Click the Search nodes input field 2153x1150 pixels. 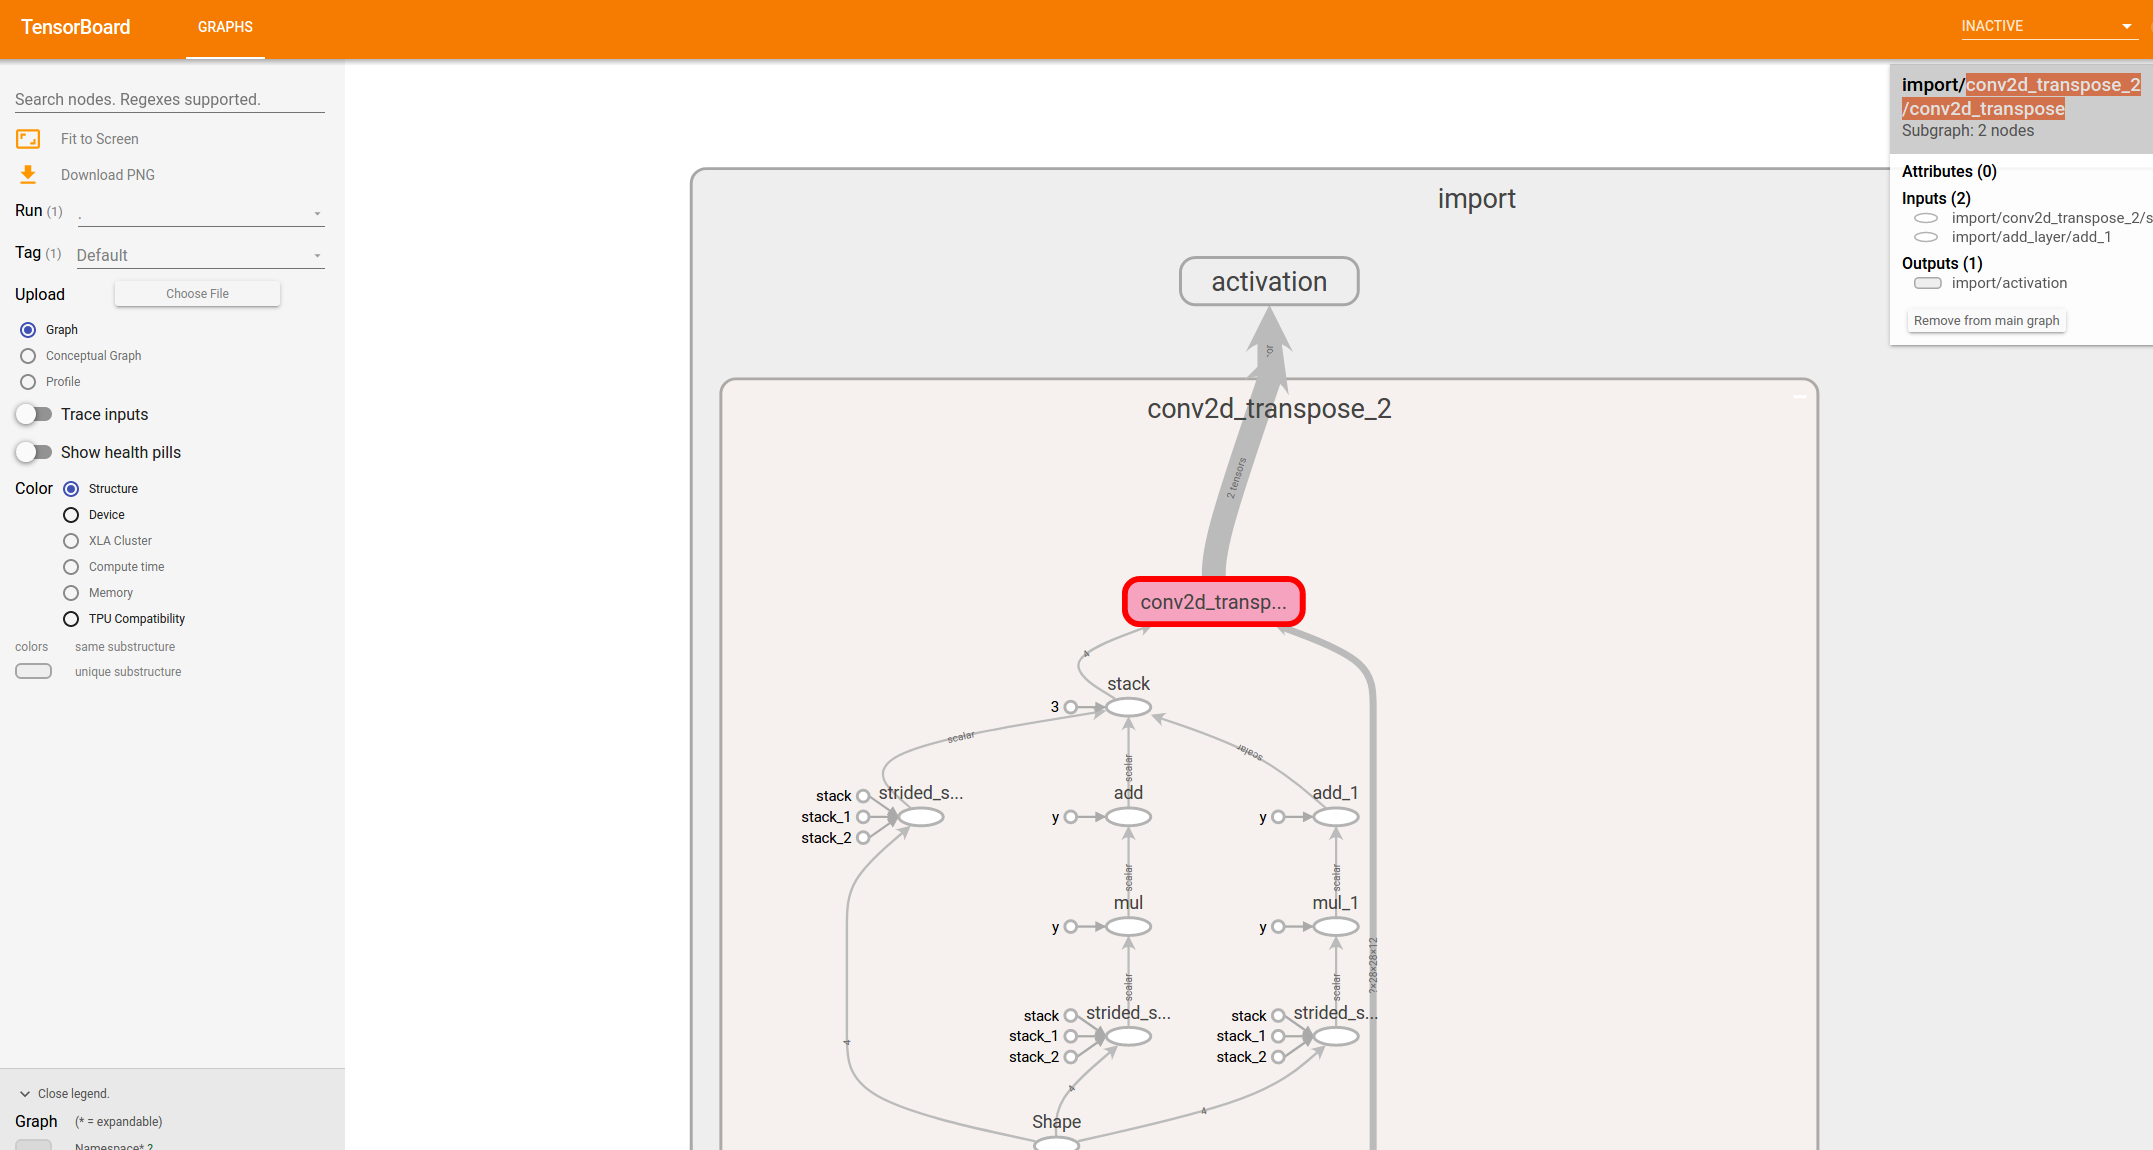pos(170,99)
